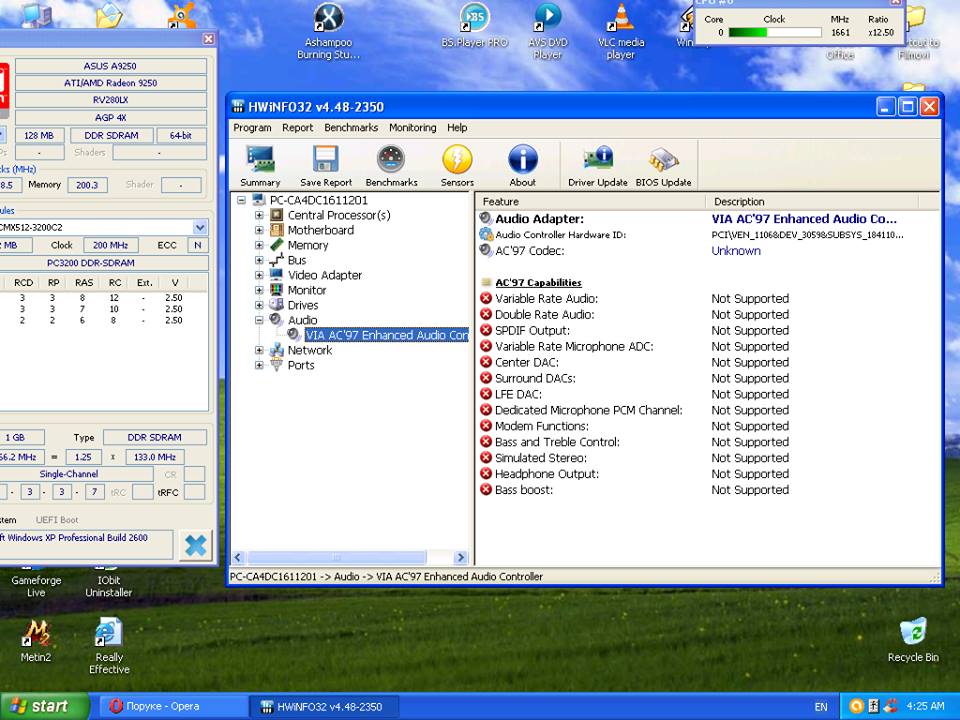
Task: Open BIOS Update toolbar icon
Action: click(663, 164)
